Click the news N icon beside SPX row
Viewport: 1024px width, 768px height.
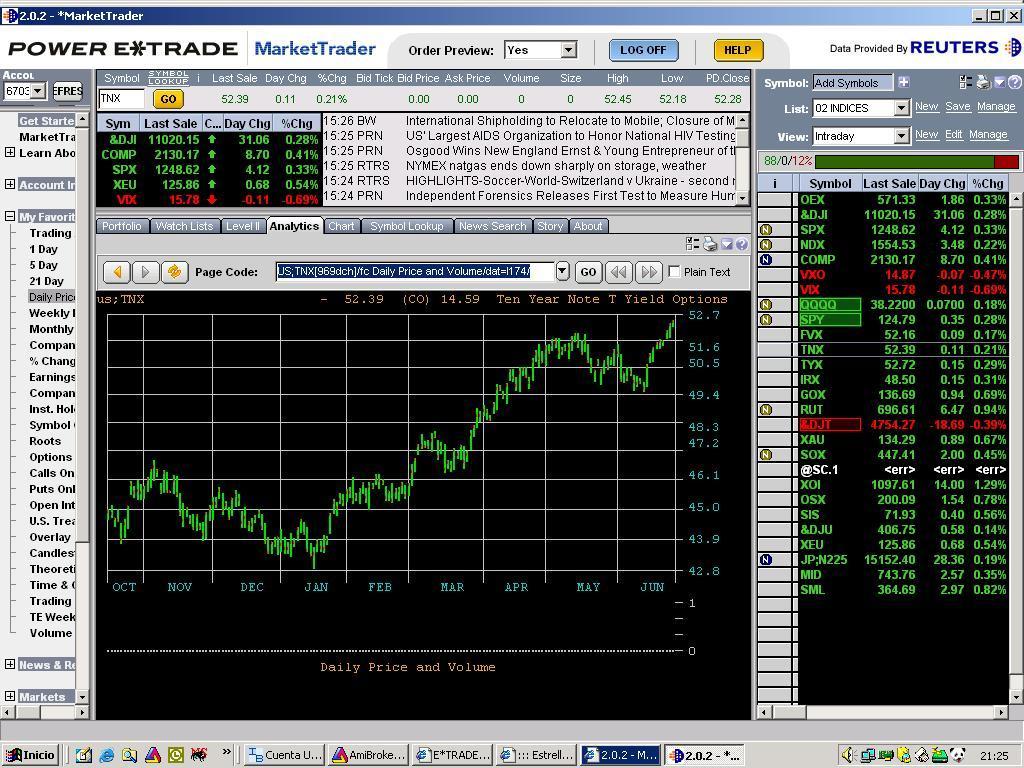(x=766, y=230)
